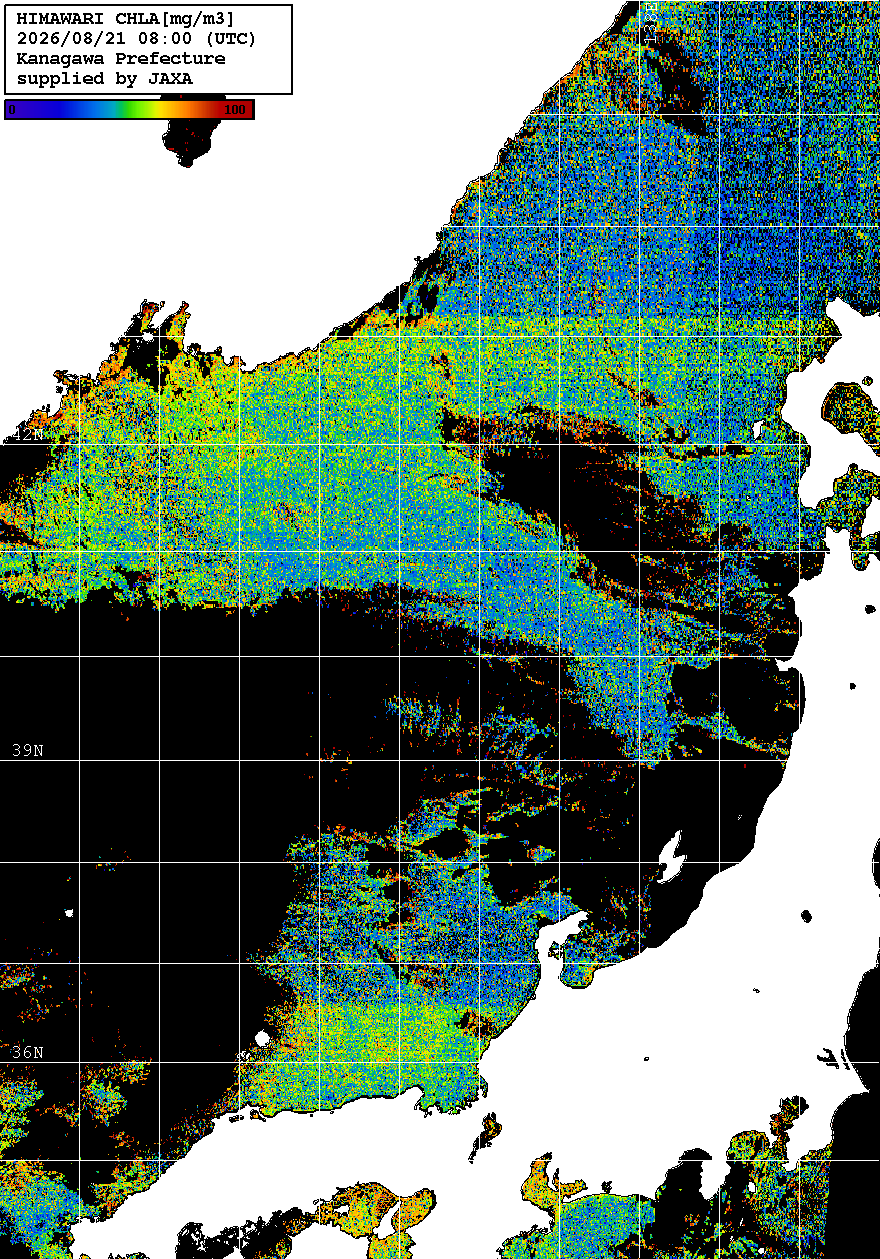Screen dimensions: 880x1259
Task: Click the orange island shape at the right edge
Action: (852, 410)
